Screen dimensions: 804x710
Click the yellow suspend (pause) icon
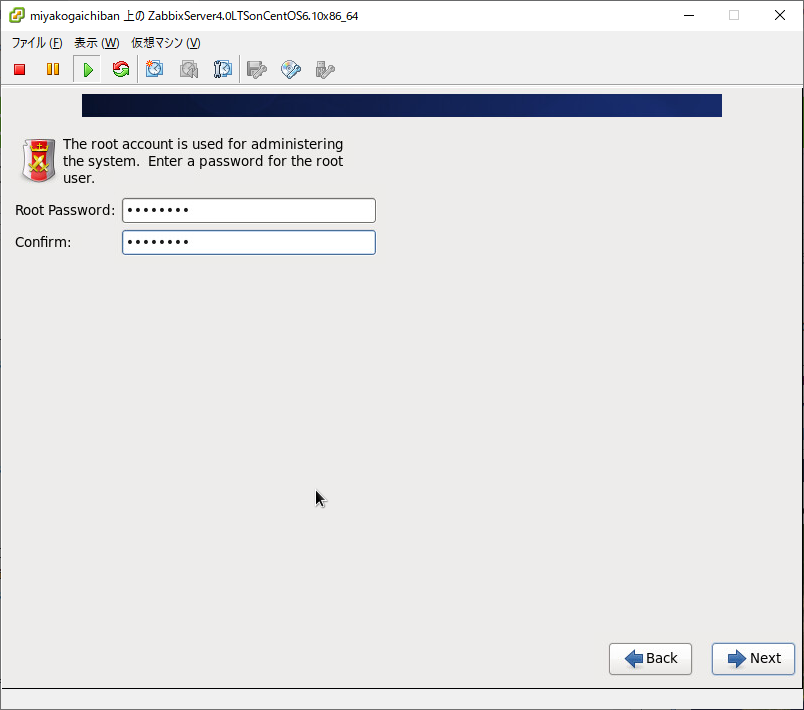pos(53,69)
